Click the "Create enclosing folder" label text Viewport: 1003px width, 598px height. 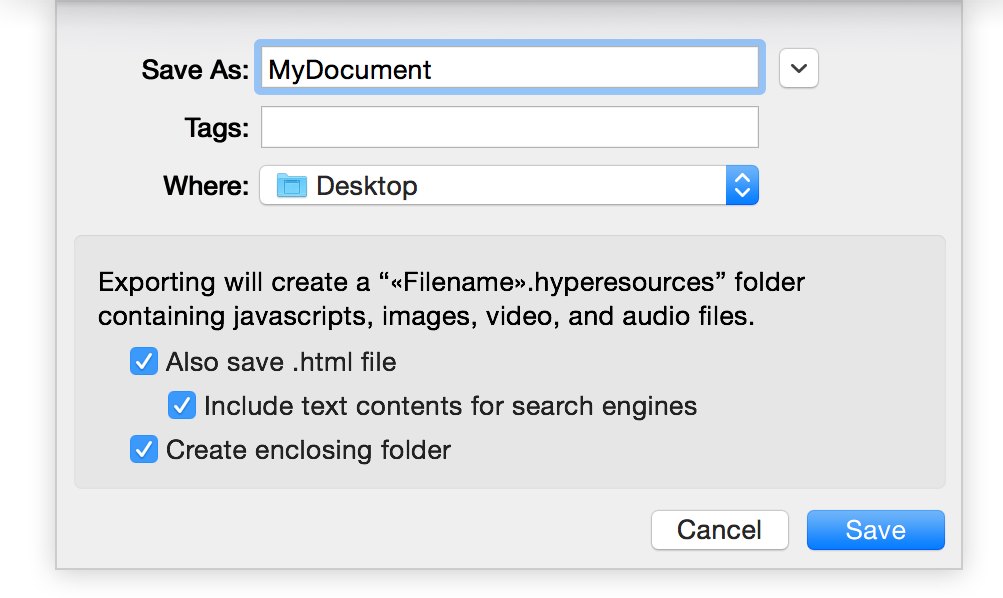tap(308, 450)
